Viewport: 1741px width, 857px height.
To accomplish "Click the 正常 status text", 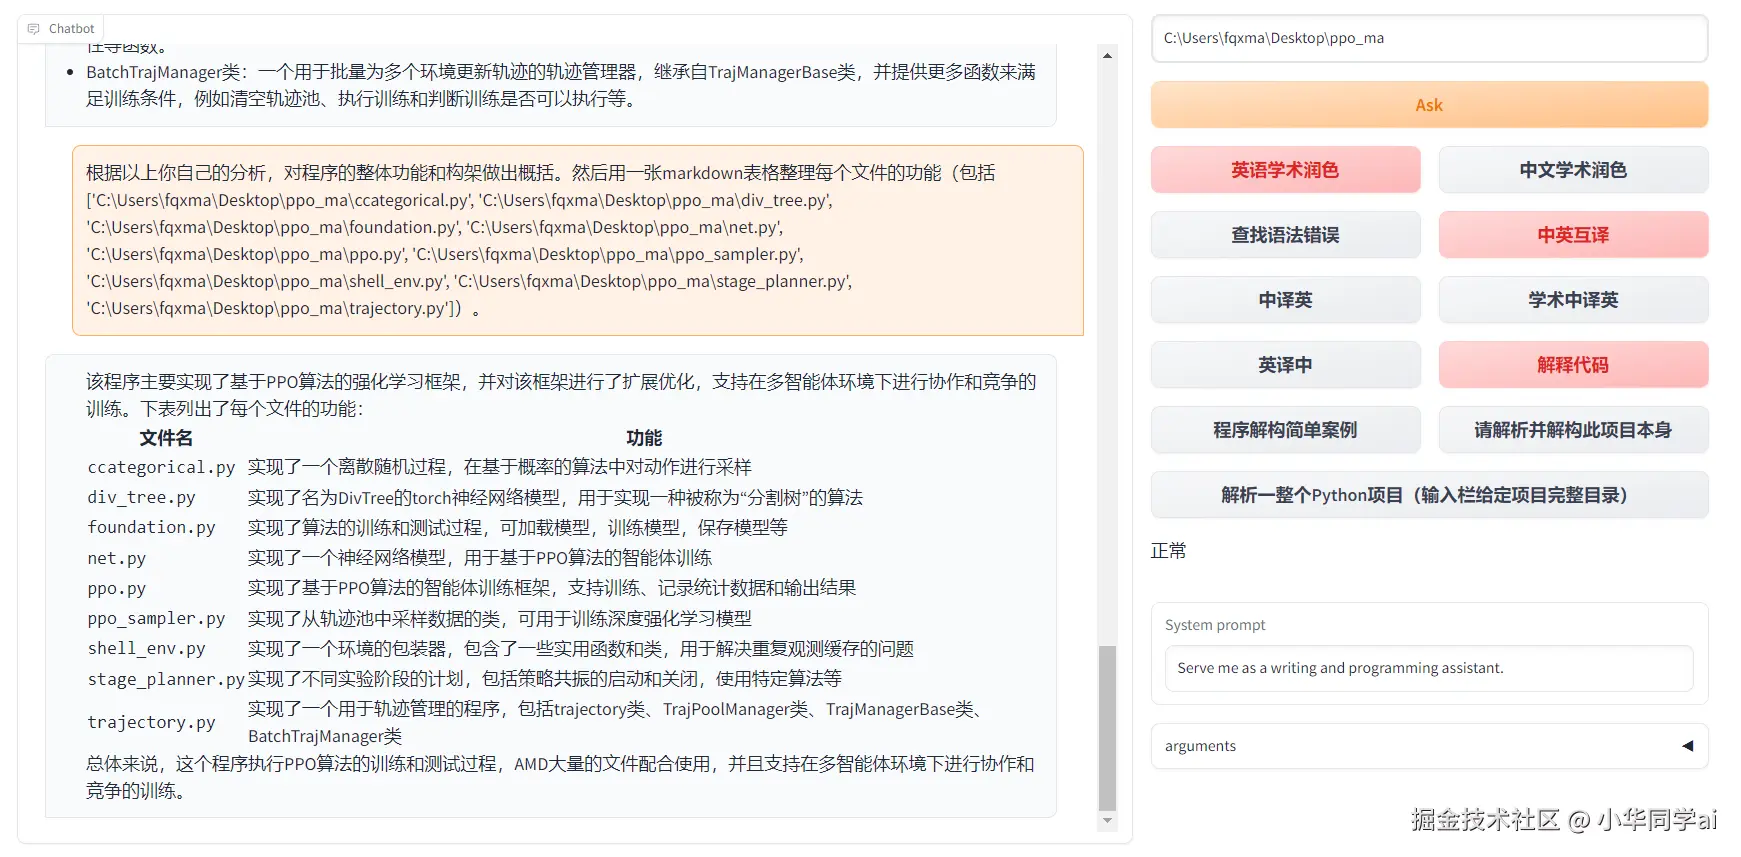I will coord(1168,551).
